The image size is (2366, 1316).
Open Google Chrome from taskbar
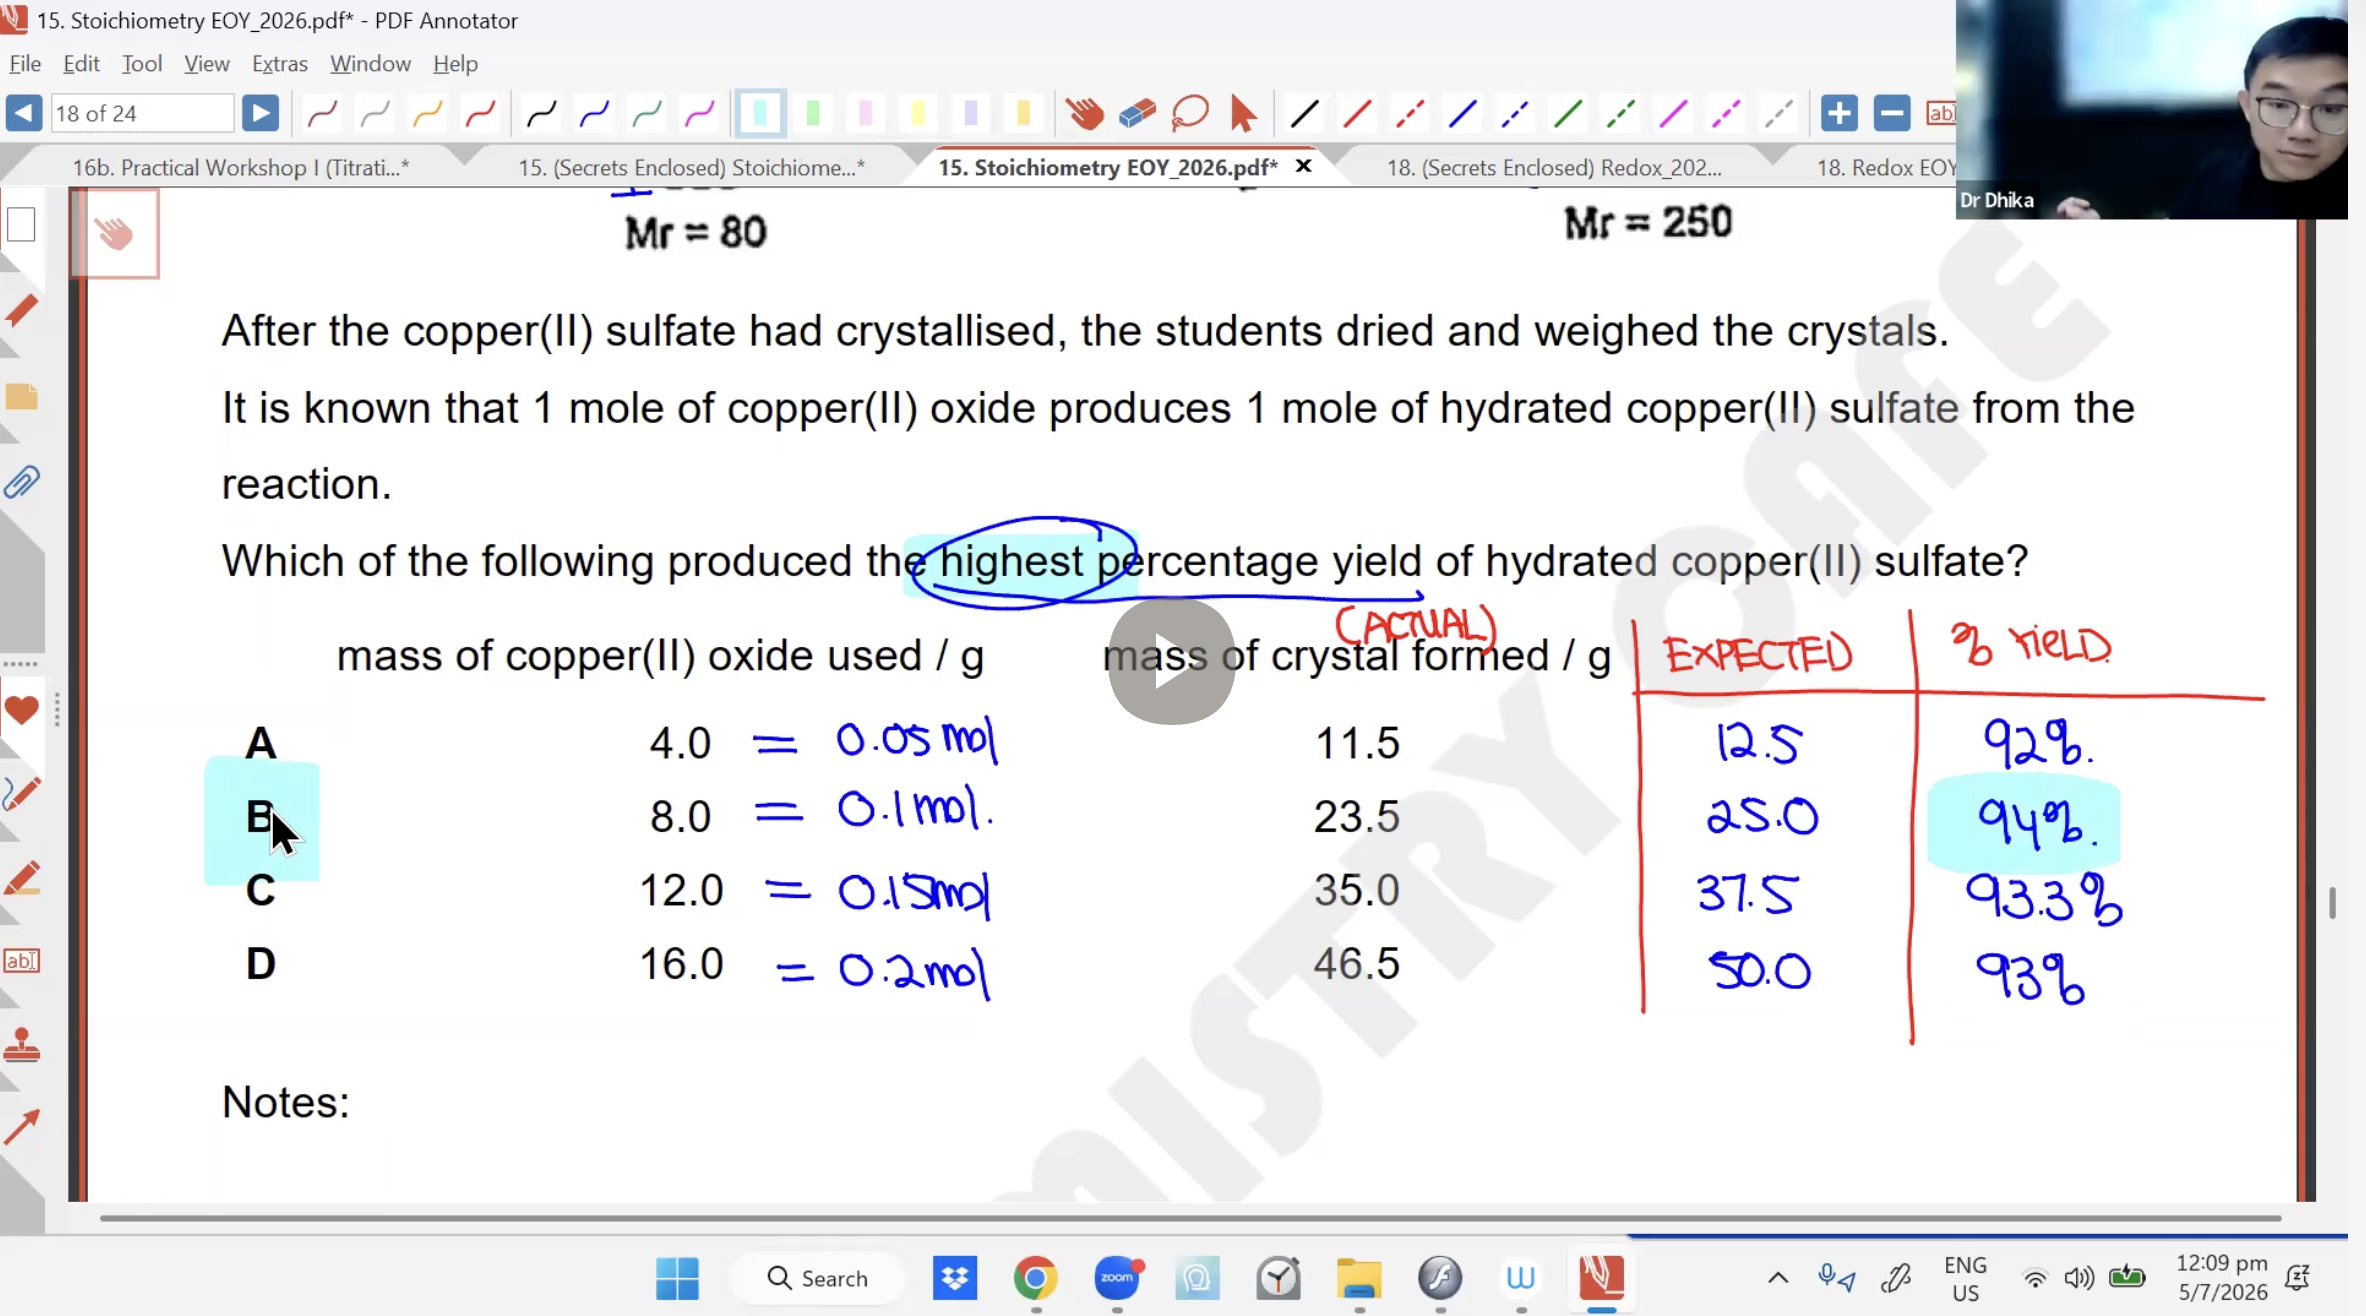tap(1035, 1279)
